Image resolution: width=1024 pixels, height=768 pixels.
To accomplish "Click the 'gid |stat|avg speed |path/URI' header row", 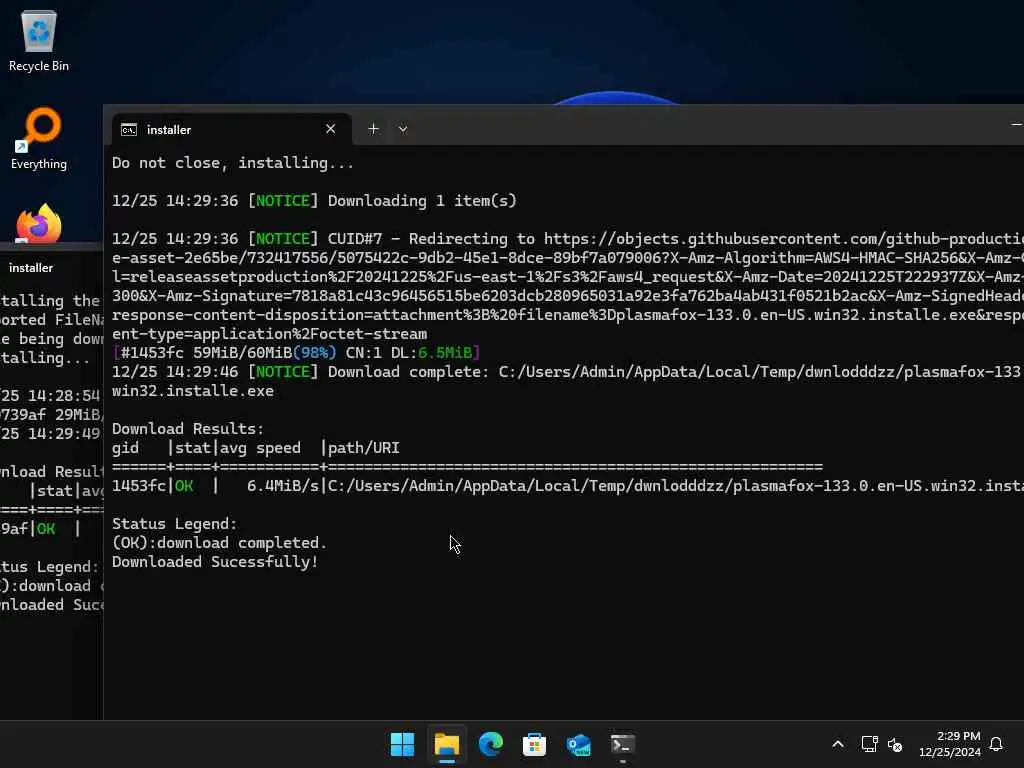I will pyautogui.click(x=255, y=448).
